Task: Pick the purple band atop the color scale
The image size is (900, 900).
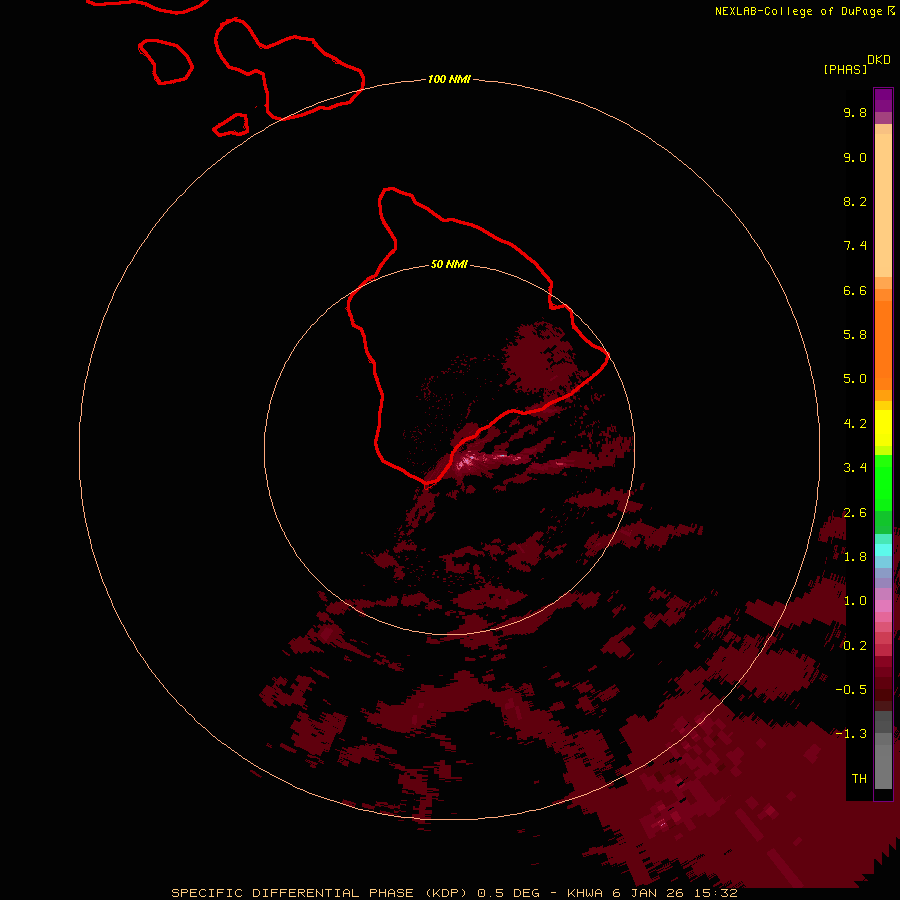Action: [883, 100]
